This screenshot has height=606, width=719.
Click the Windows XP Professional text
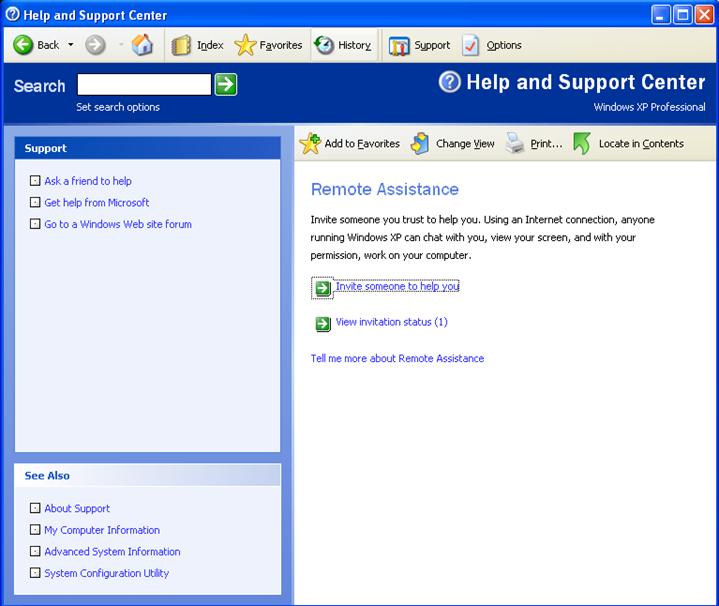[x=649, y=107]
